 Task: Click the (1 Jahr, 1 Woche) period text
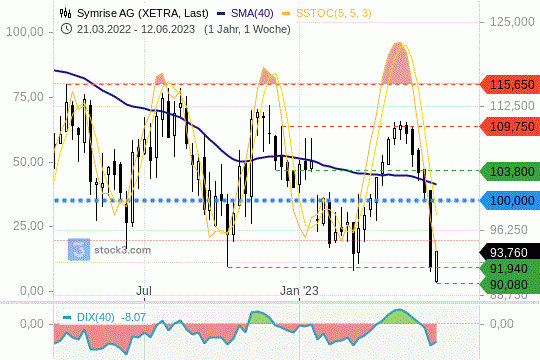tap(247, 29)
